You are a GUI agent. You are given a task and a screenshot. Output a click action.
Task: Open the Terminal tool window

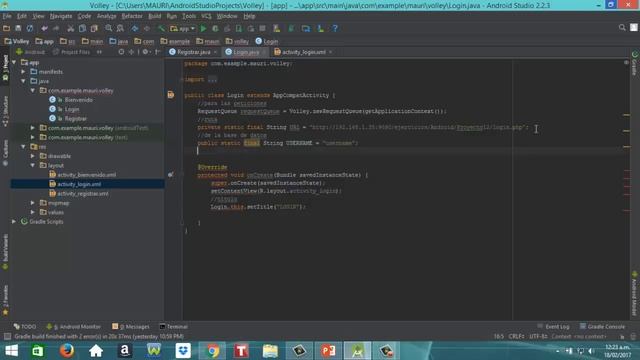[x=174, y=327]
